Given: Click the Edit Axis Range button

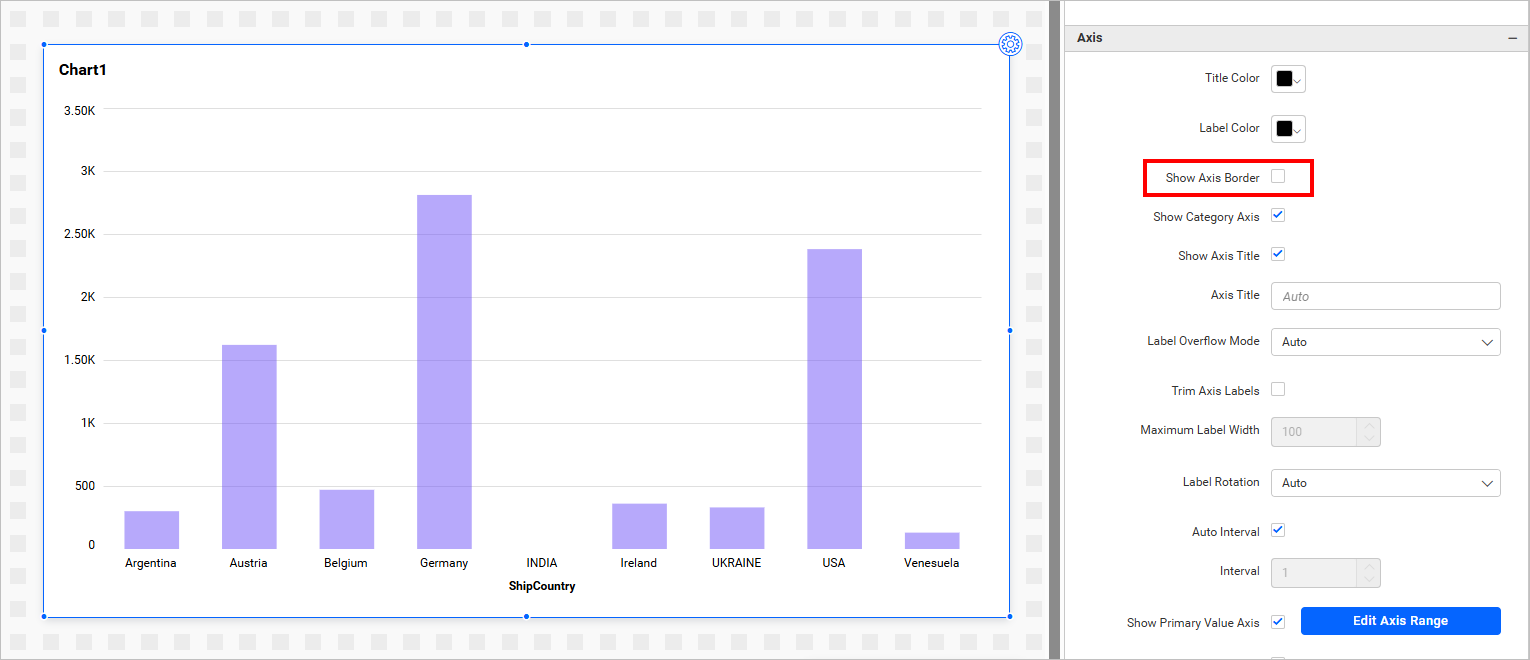Looking at the screenshot, I should coord(1400,621).
